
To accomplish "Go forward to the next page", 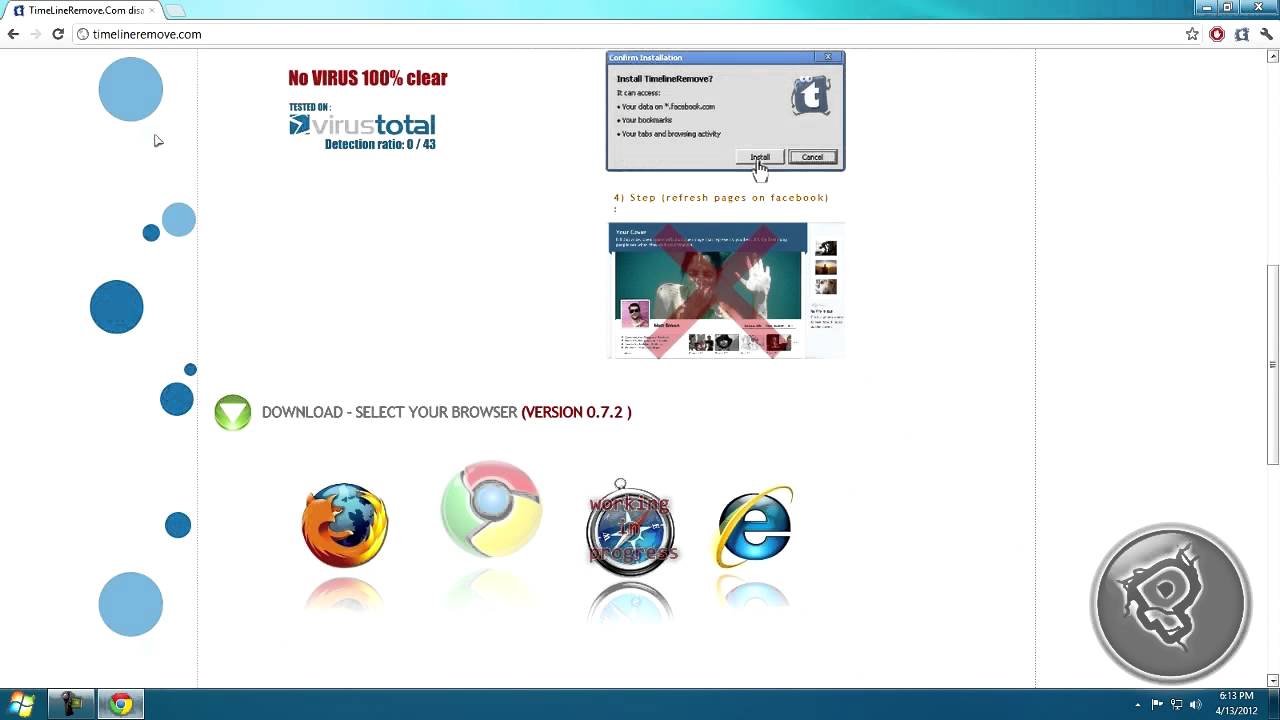I will (36, 34).
